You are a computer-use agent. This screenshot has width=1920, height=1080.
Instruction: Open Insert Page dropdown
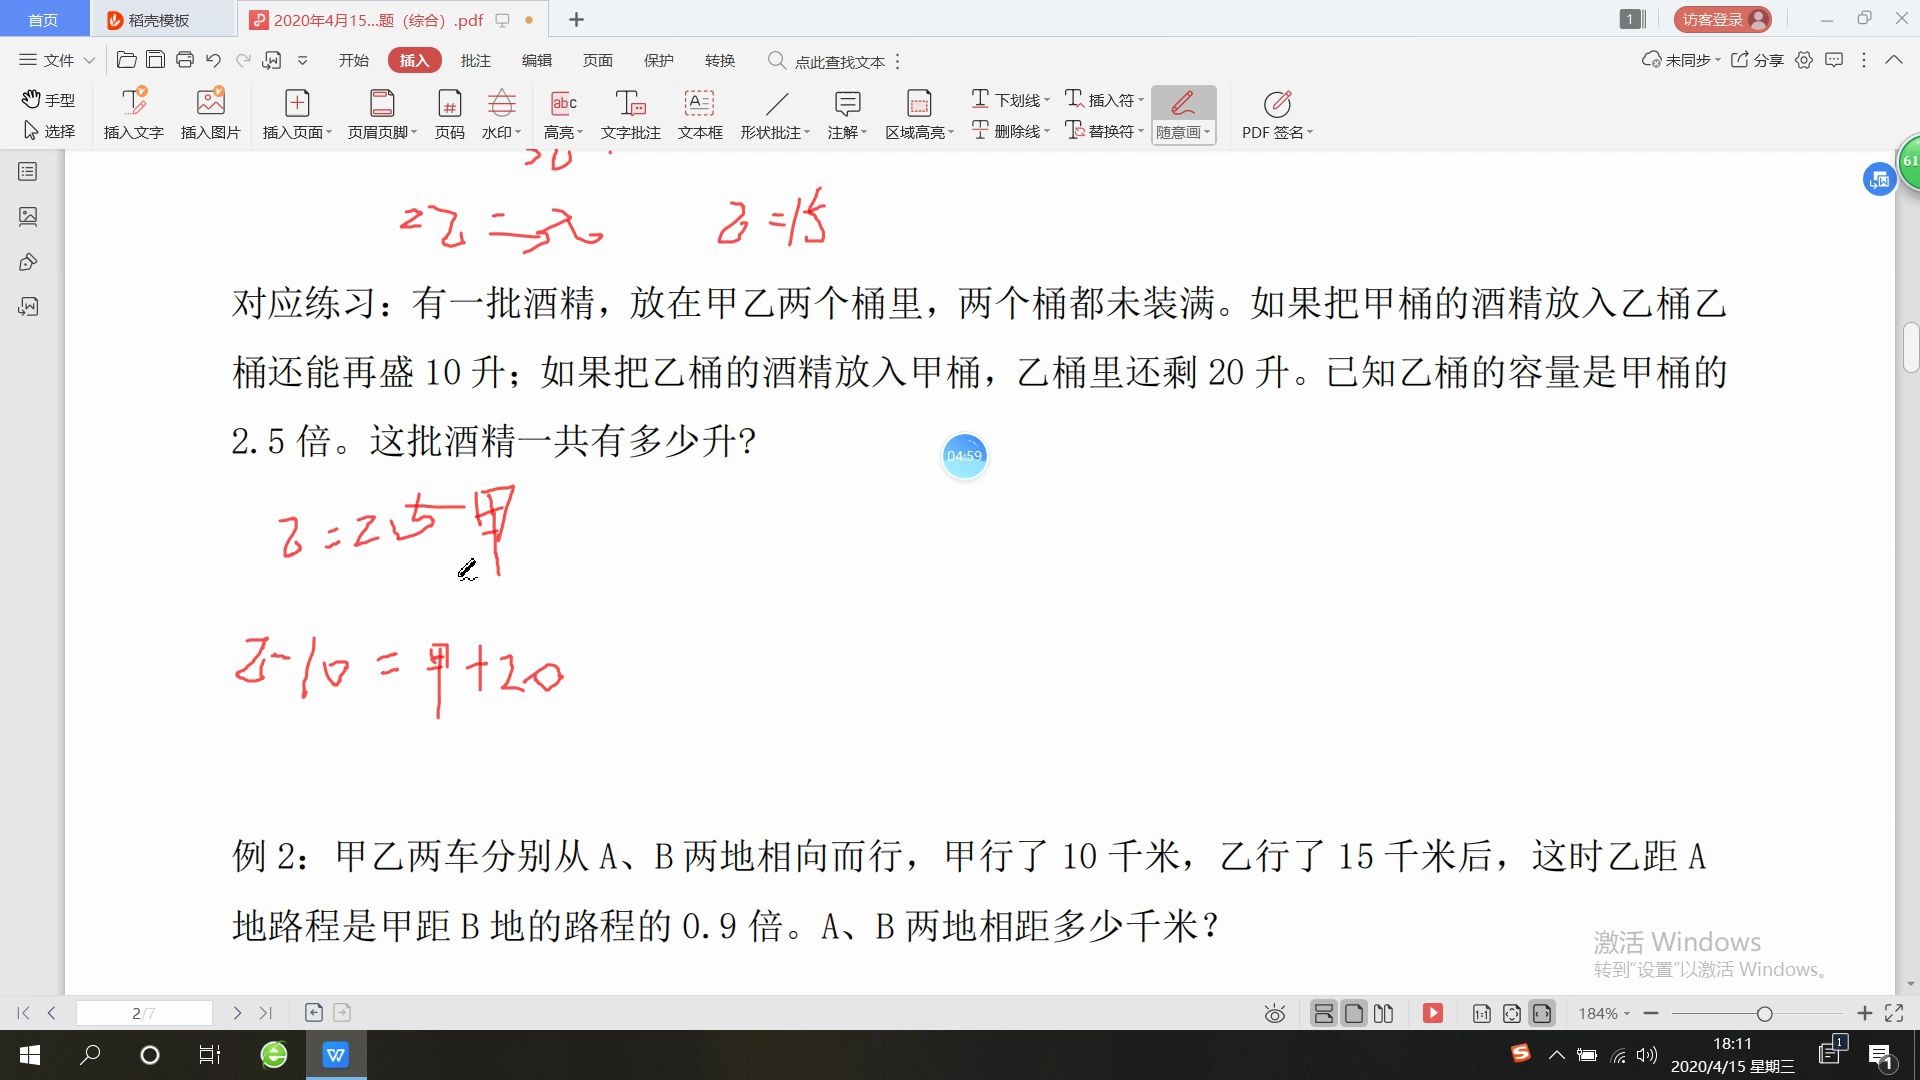point(297,114)
